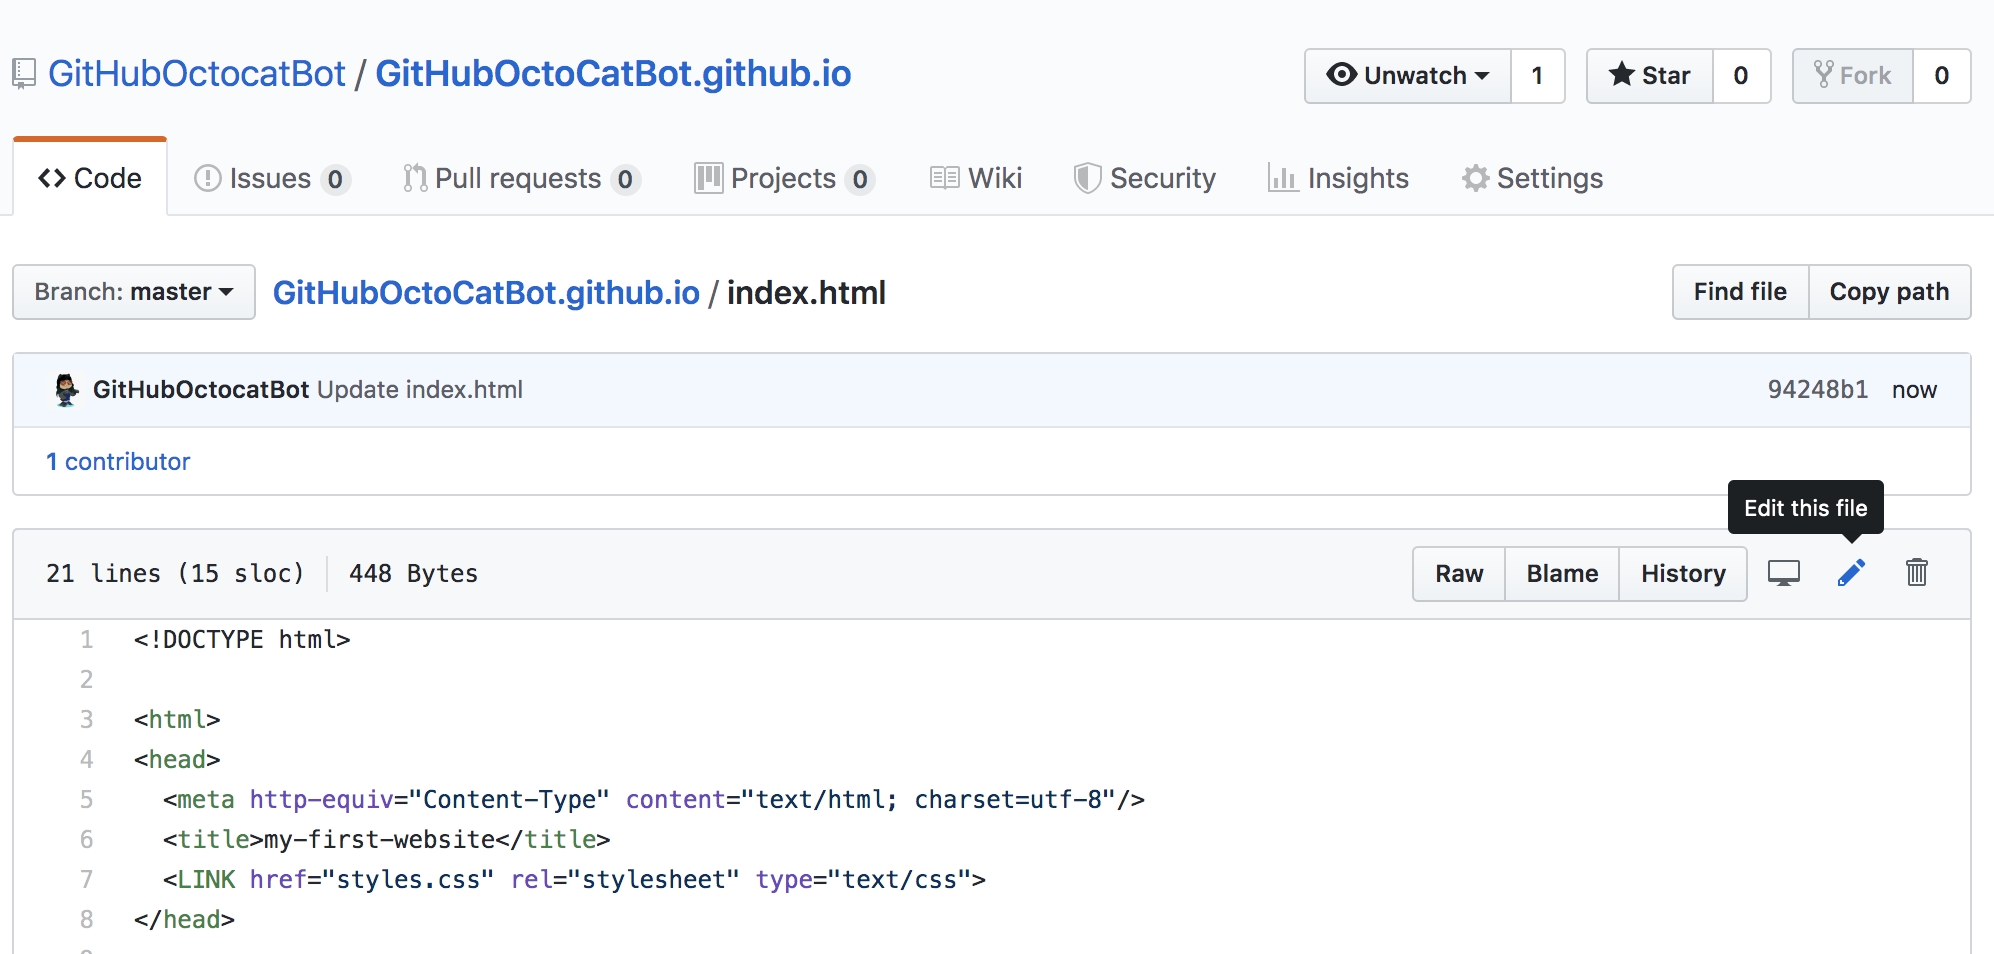Viewport: 1994px width, 954px height.
Task: Open the 'Update index.html' commit message
Action: 420,390
